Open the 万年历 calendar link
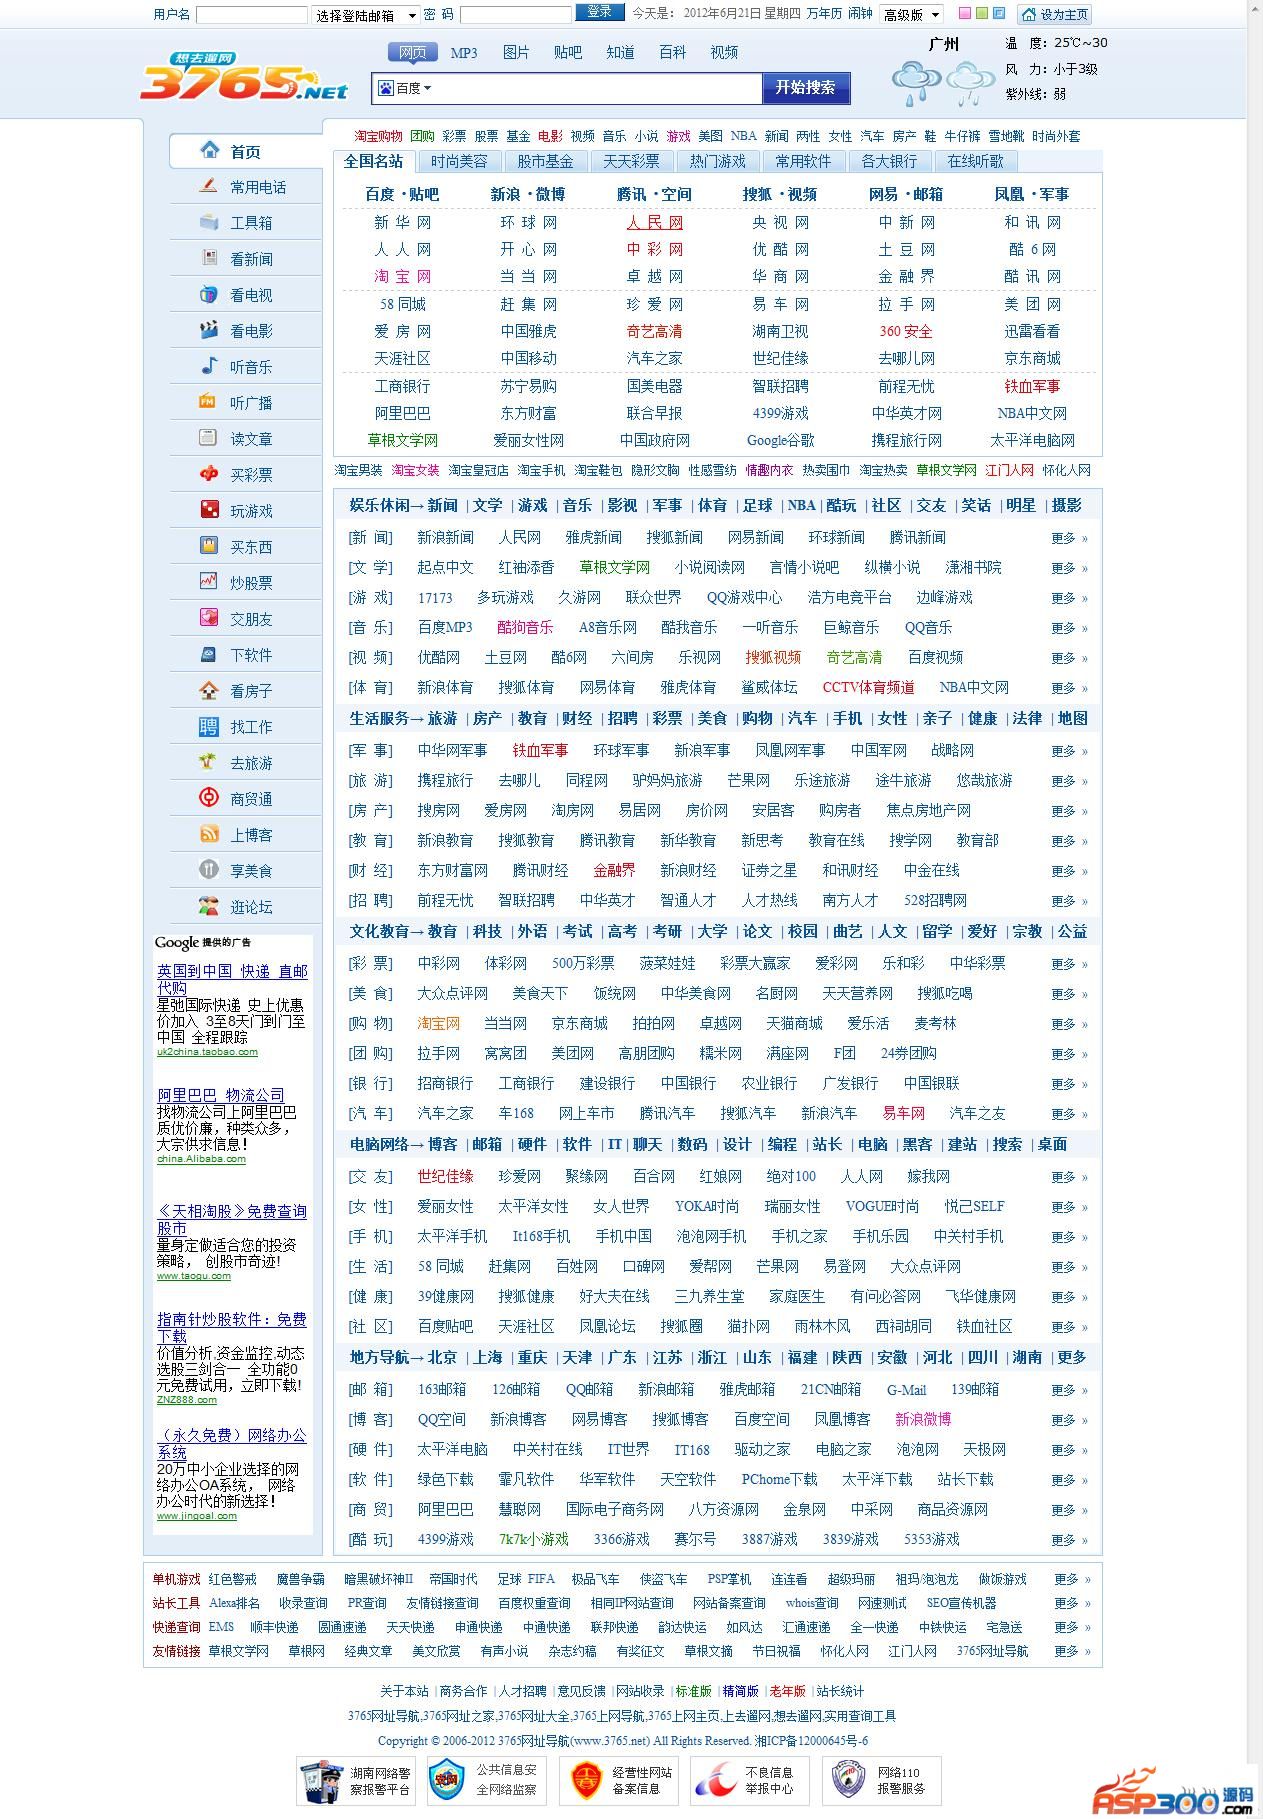Image resolution: width=1263 pixels, height=1819 pixels. tap(825, 14)
